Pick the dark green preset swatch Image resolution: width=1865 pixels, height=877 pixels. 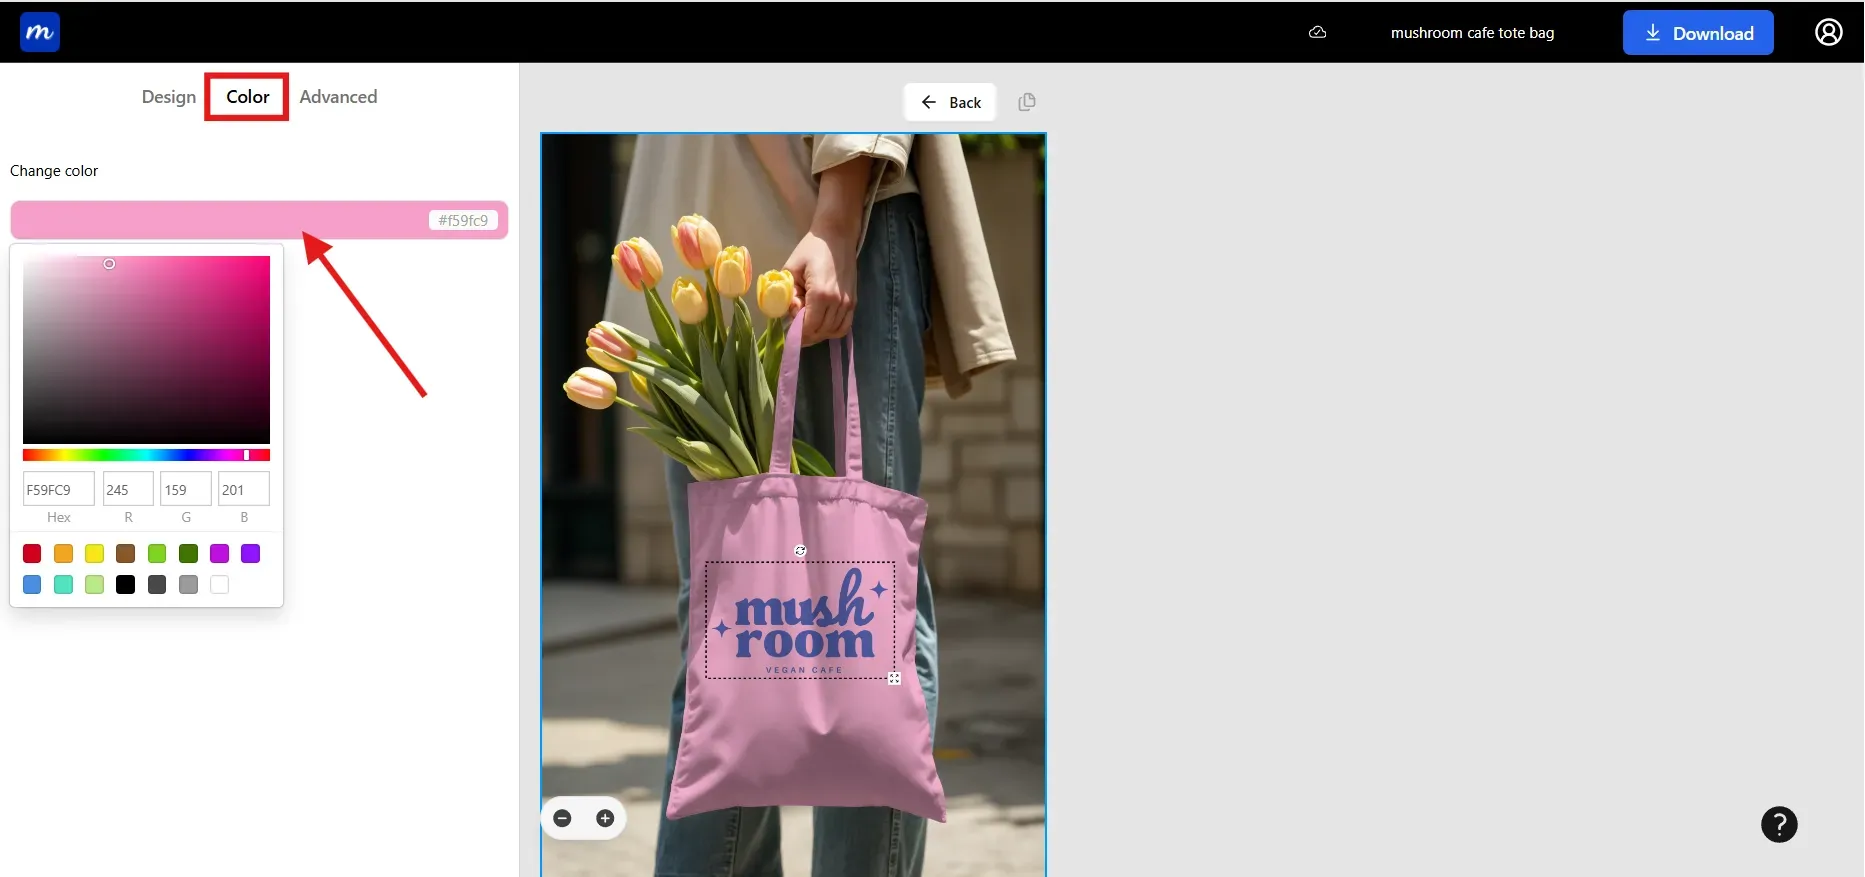188,553
